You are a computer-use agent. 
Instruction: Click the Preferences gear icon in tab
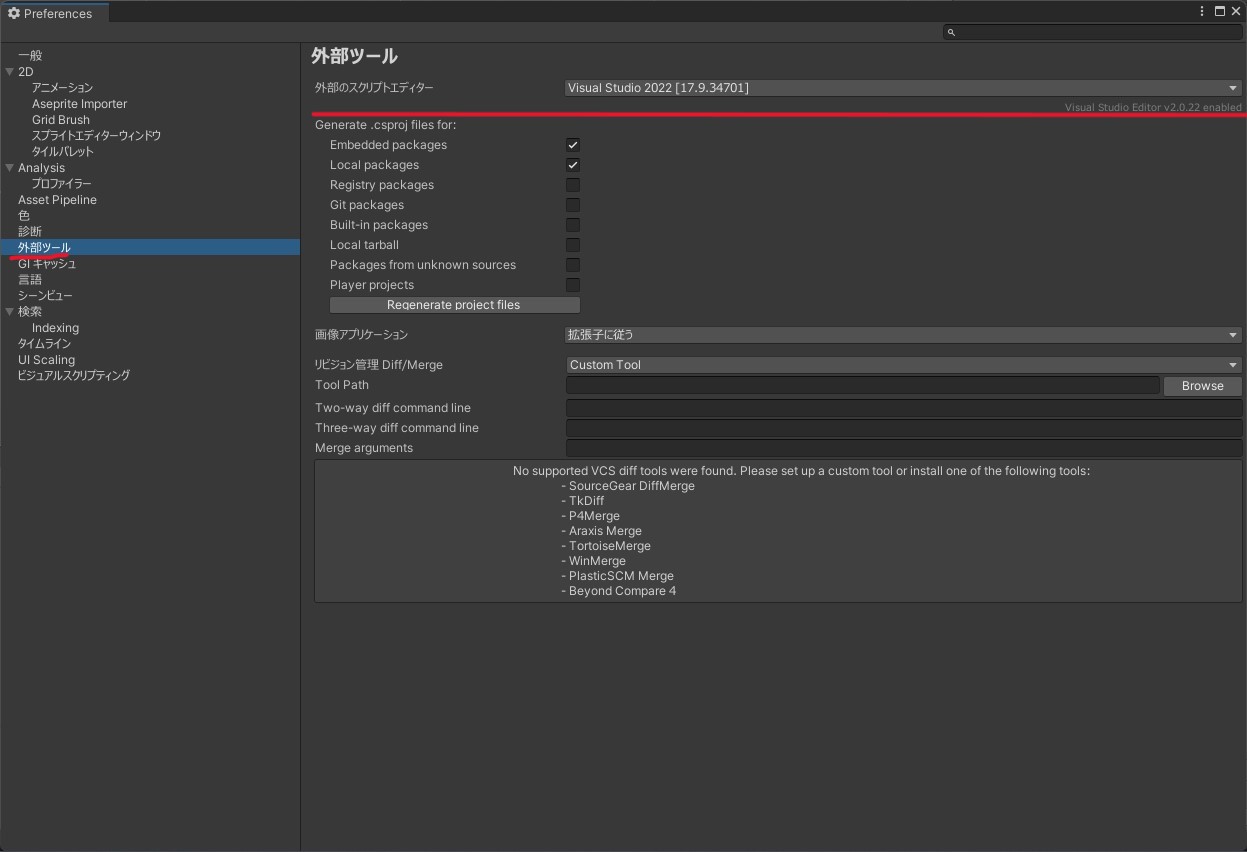pyautogui.click(x=14, y=13)
